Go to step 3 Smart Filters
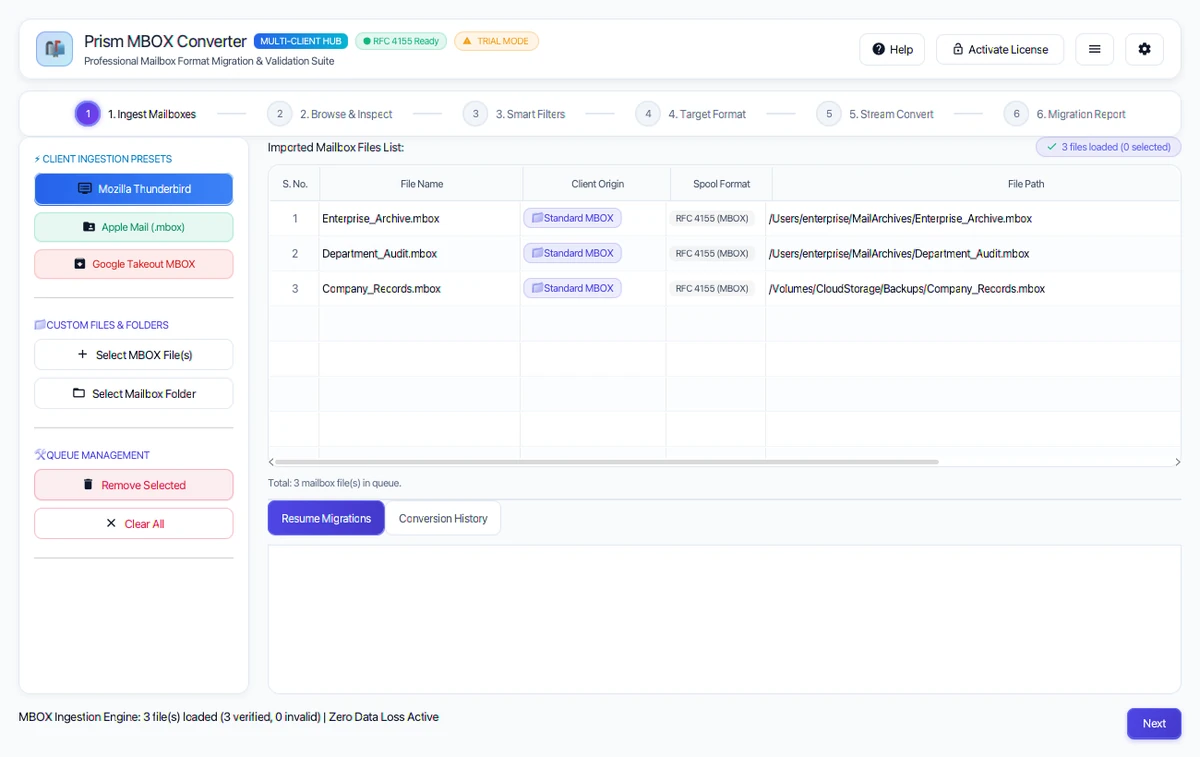The height and width of the screenshot is (757, 1200). tap(514, 114)
